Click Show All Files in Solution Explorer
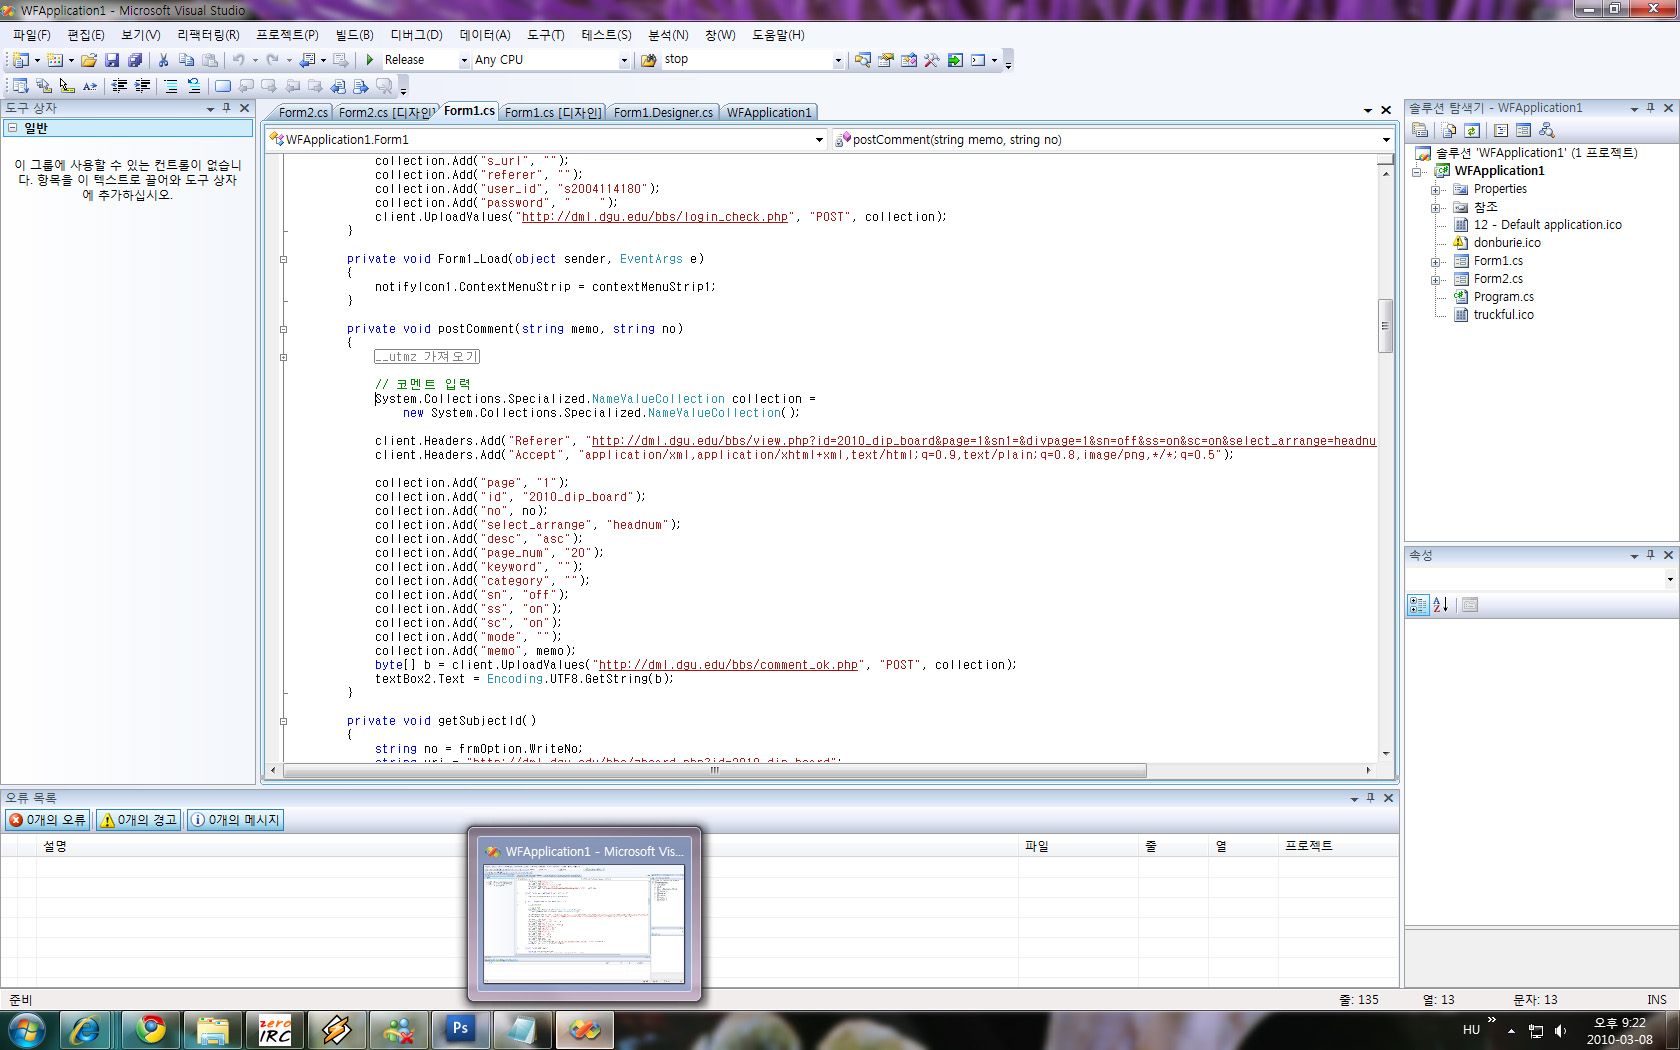 pos(1449,130)
